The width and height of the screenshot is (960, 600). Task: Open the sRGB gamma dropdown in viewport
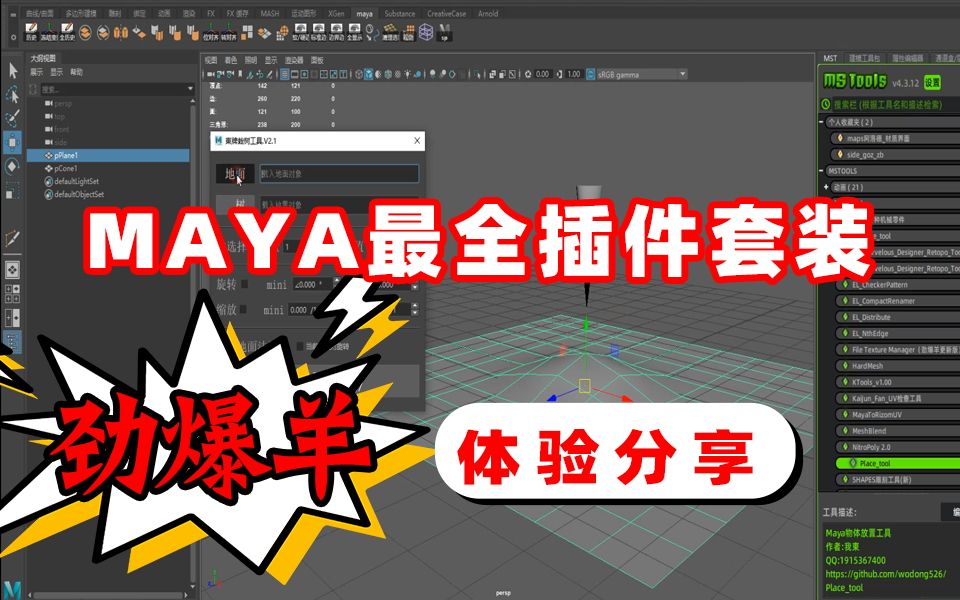pyautogui.click(x=640, y=72)
